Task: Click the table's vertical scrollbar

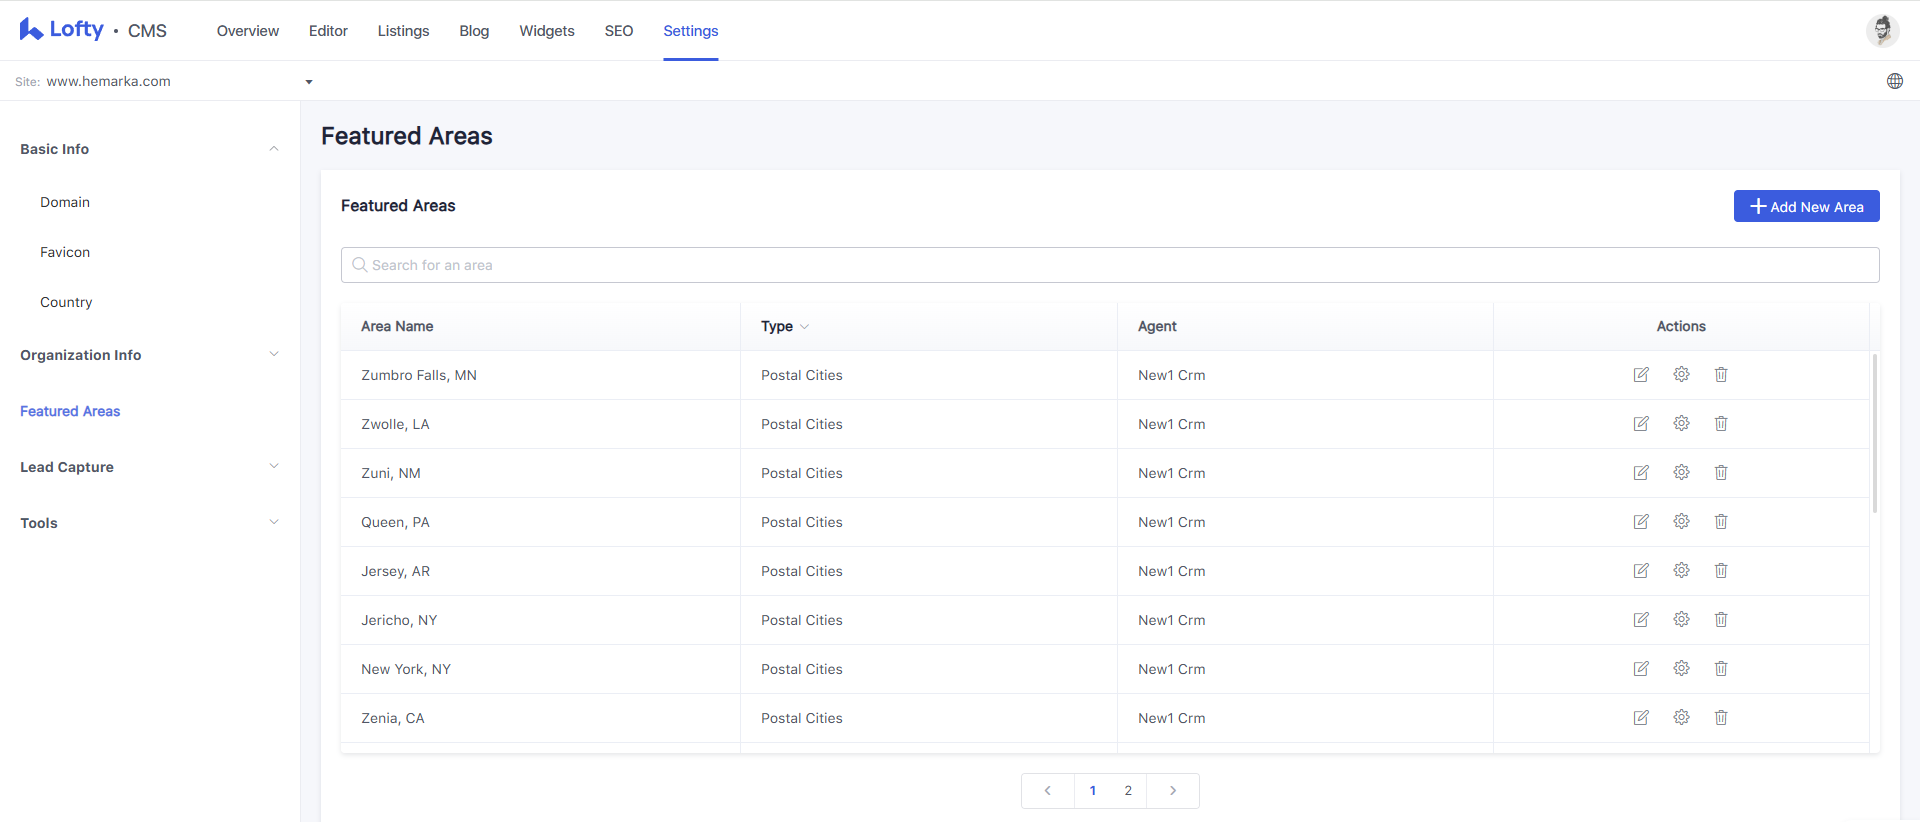Action: (1875, 433)
